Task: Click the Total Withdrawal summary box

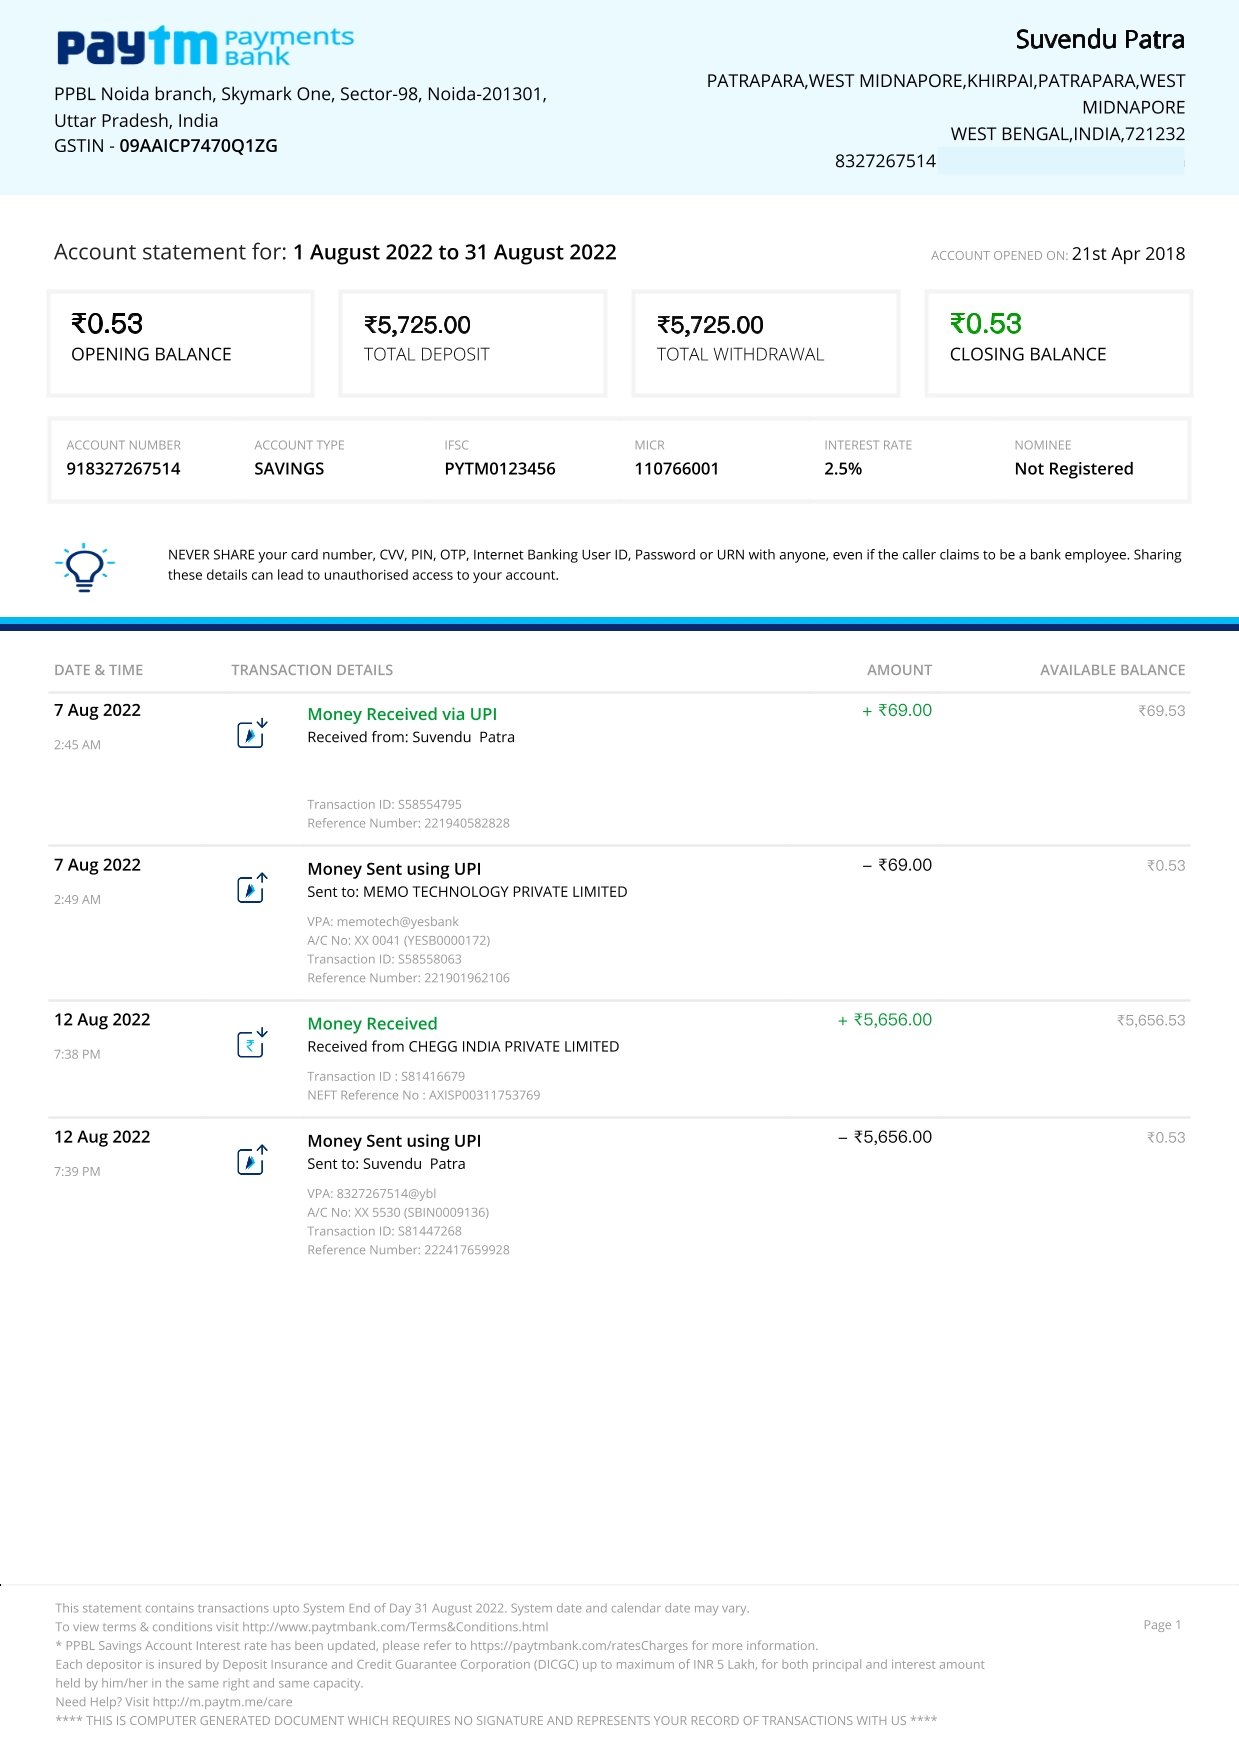Action: pos(766,343)
